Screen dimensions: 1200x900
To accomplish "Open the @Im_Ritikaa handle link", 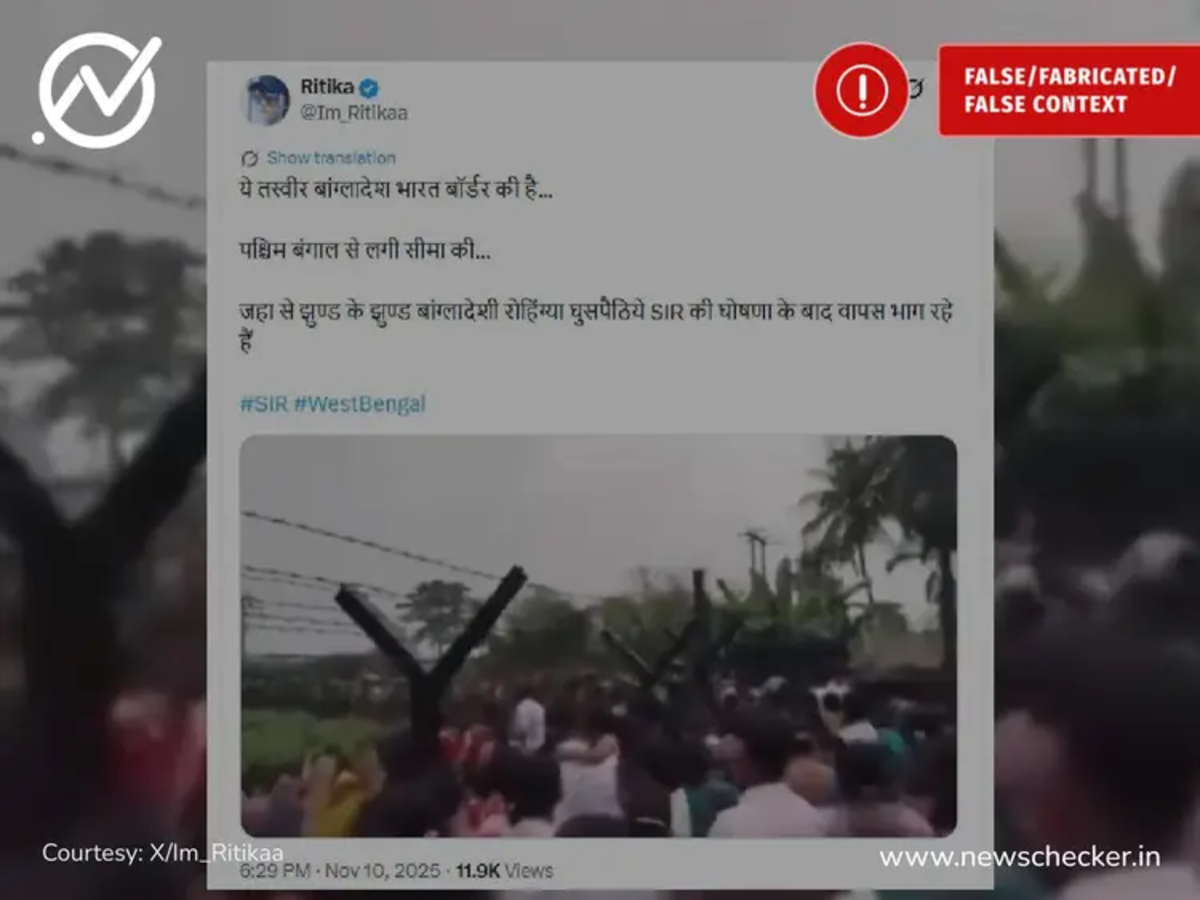I will (354, 113).
